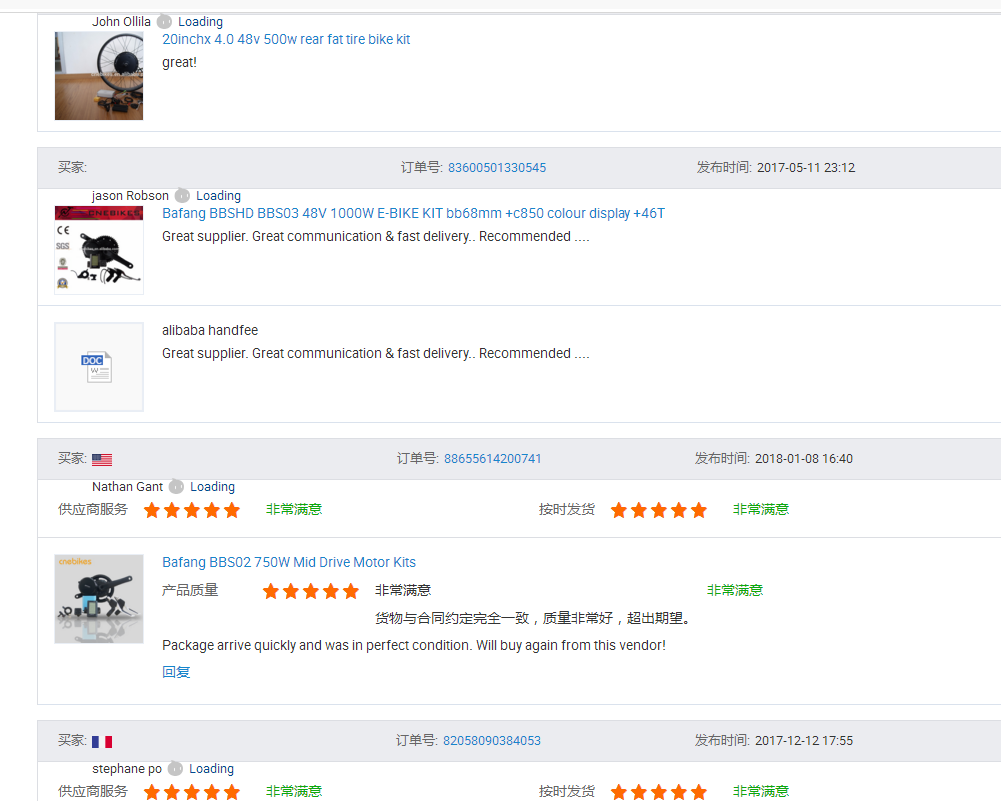Click the US flag icon next to buyer
The width and height of the screenshot is (1001, 801).
(102, 460)
